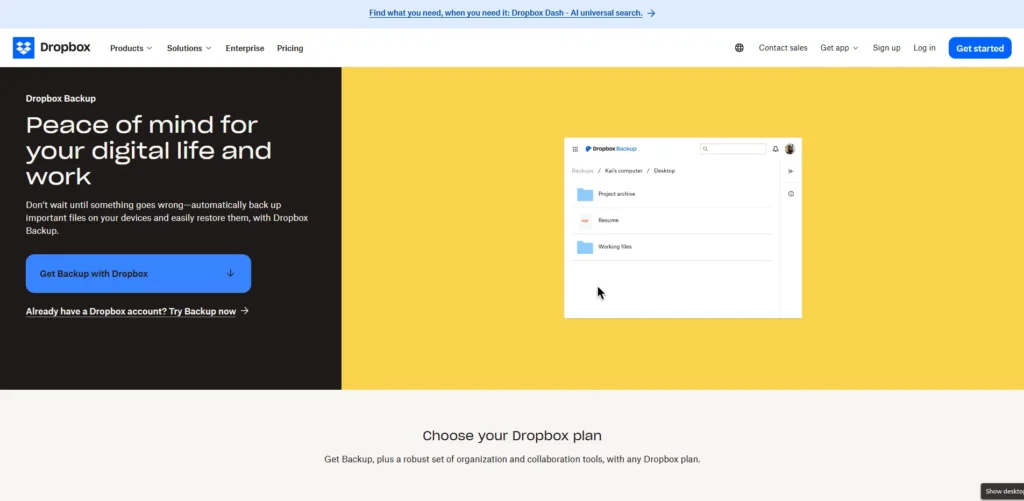
Task: Expand the Products menu
Action: tap(131, 48)
